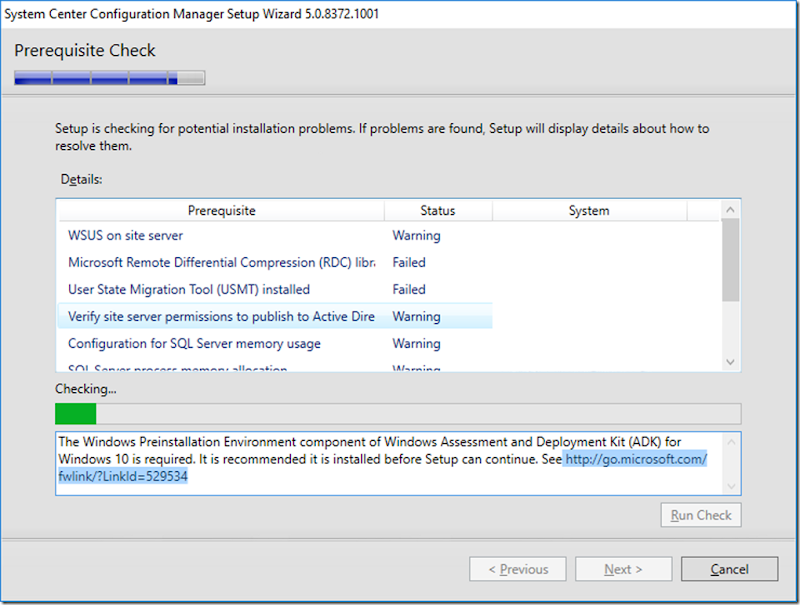Image resolution: width=800 pixels, height=605 pixels.
Task: Click Warning status for SQL memory usage
Action: (x=416, y=343)
